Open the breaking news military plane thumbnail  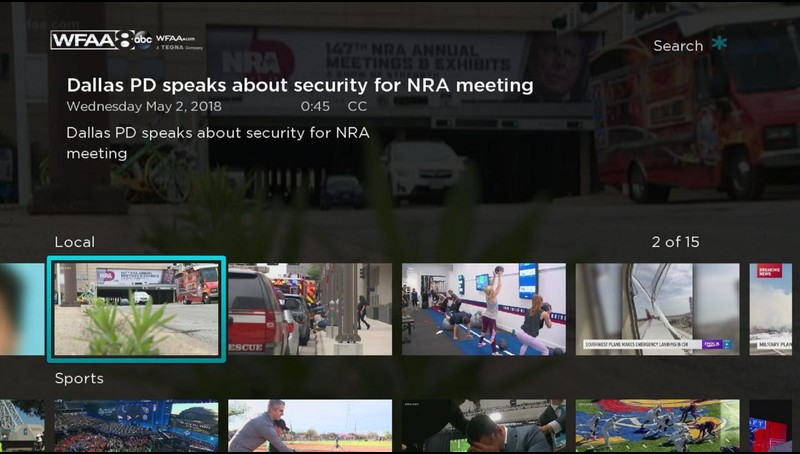[x=770, y=309]
